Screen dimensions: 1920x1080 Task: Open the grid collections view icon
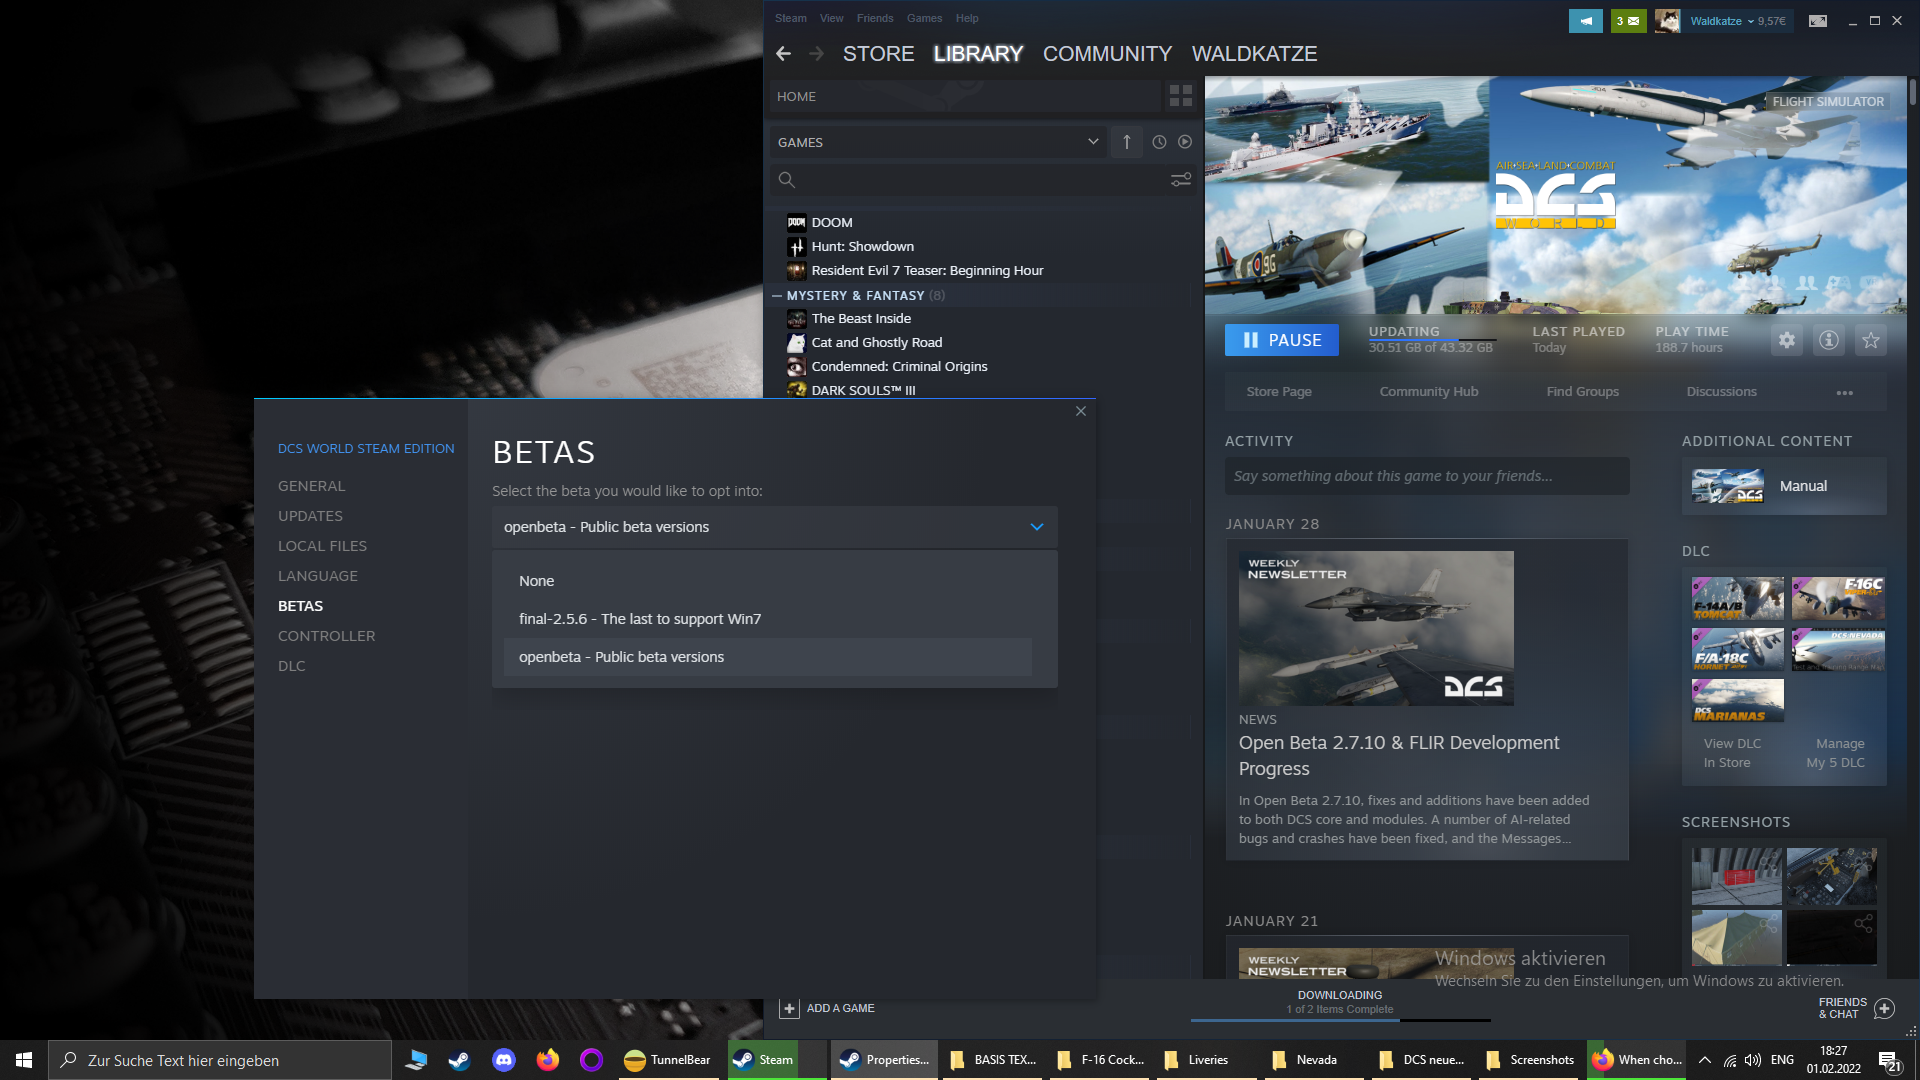click(x=1181, y=96)
